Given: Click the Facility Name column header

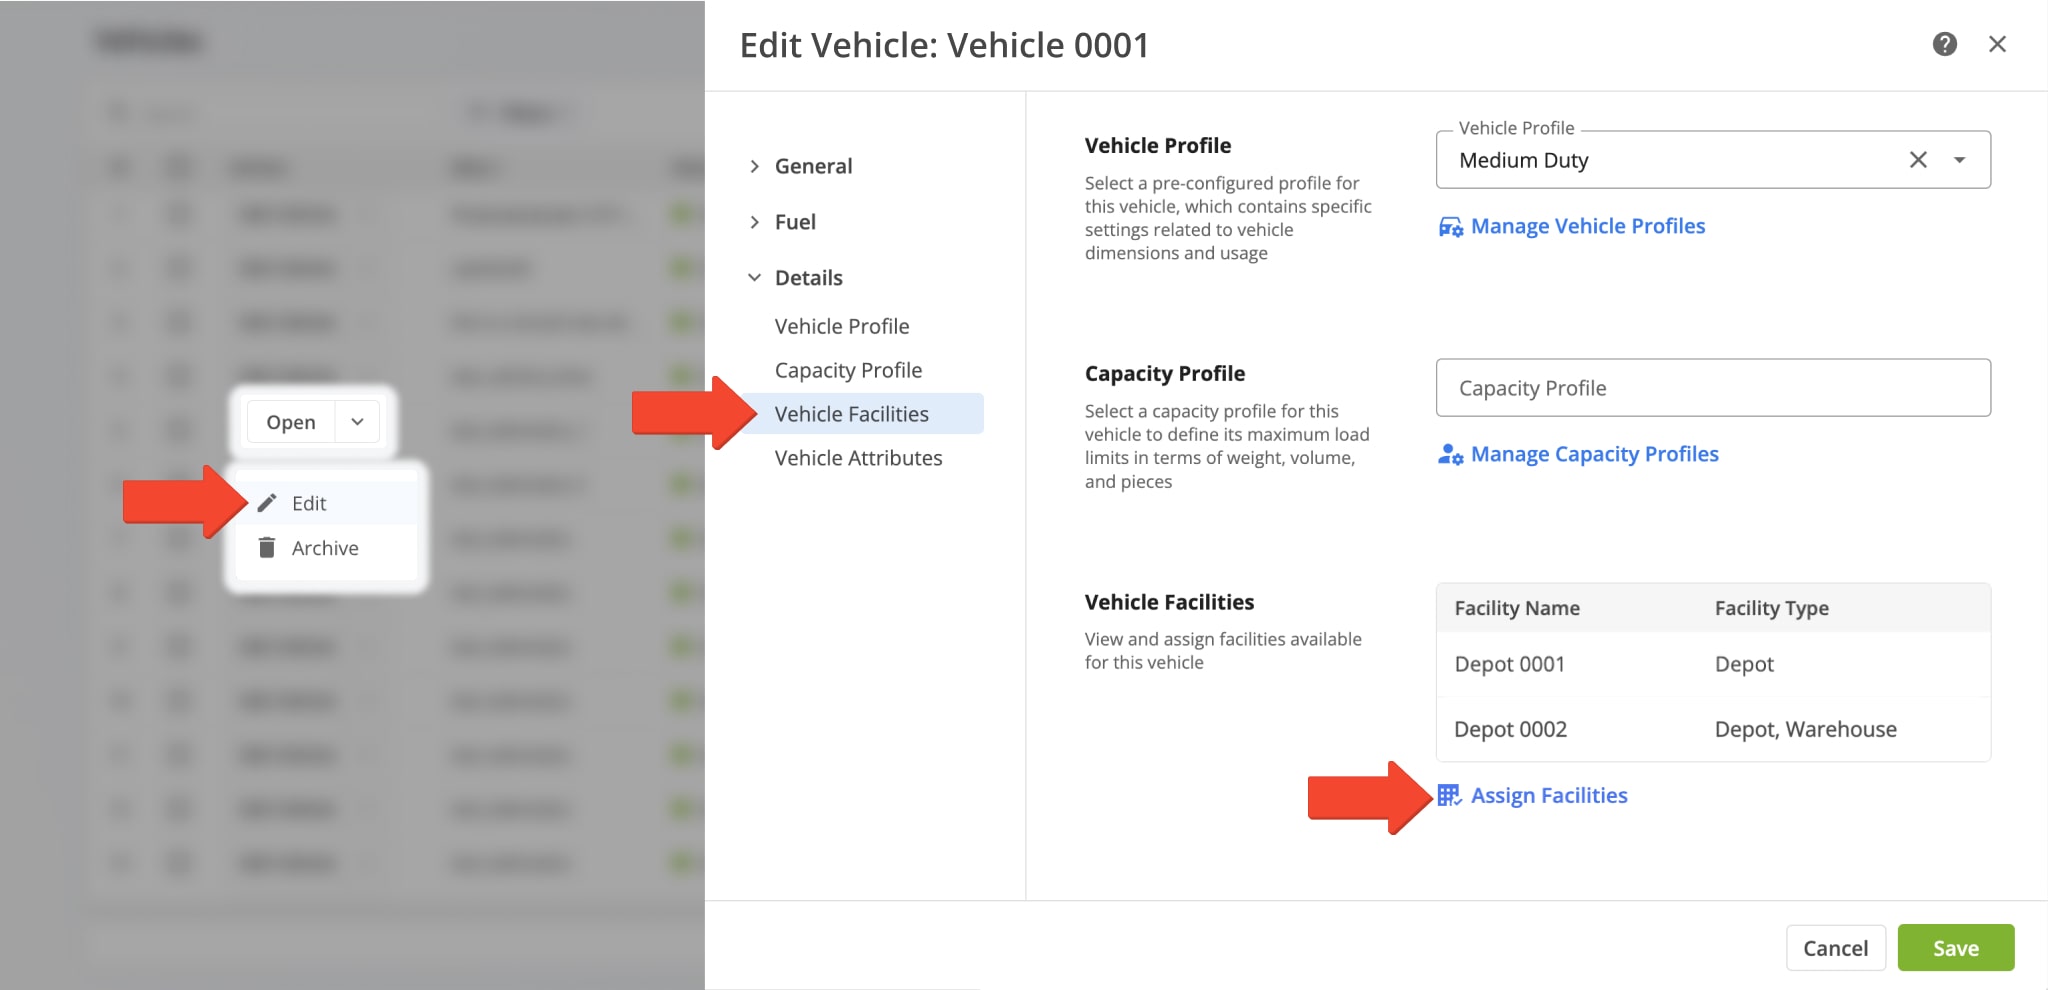Looking at the screenshot, I should point(1517,608).
